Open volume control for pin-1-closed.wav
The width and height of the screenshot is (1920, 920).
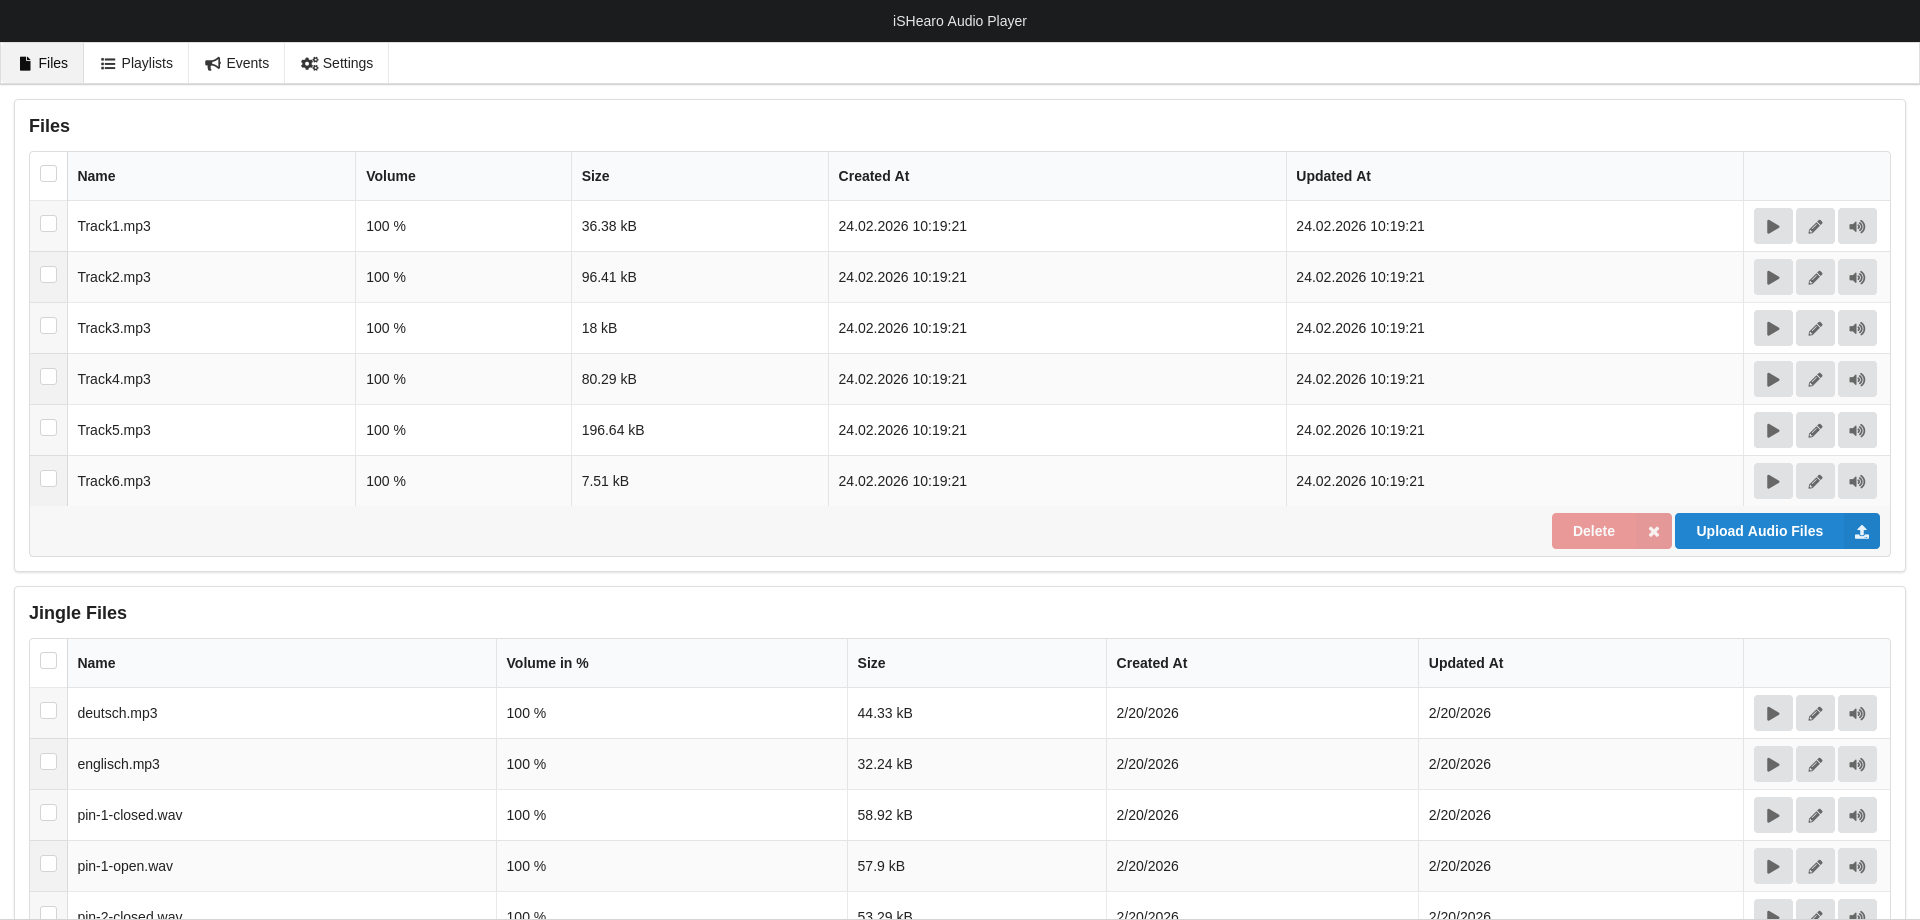[1856, 816]
